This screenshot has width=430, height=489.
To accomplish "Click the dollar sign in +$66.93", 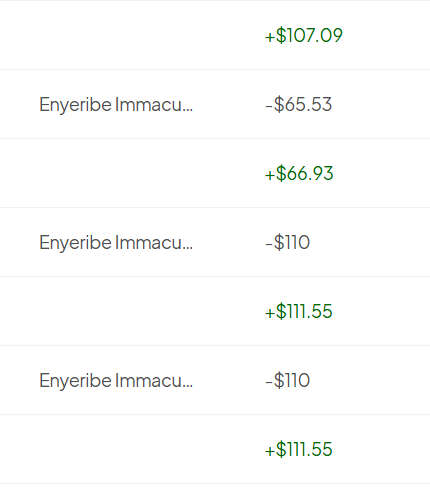I will [281, 173].
